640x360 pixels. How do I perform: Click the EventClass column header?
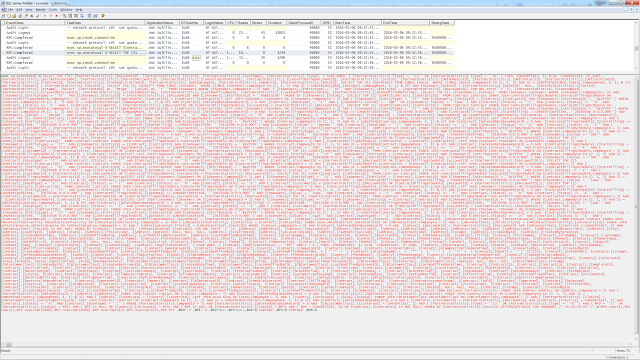point(34,23)
